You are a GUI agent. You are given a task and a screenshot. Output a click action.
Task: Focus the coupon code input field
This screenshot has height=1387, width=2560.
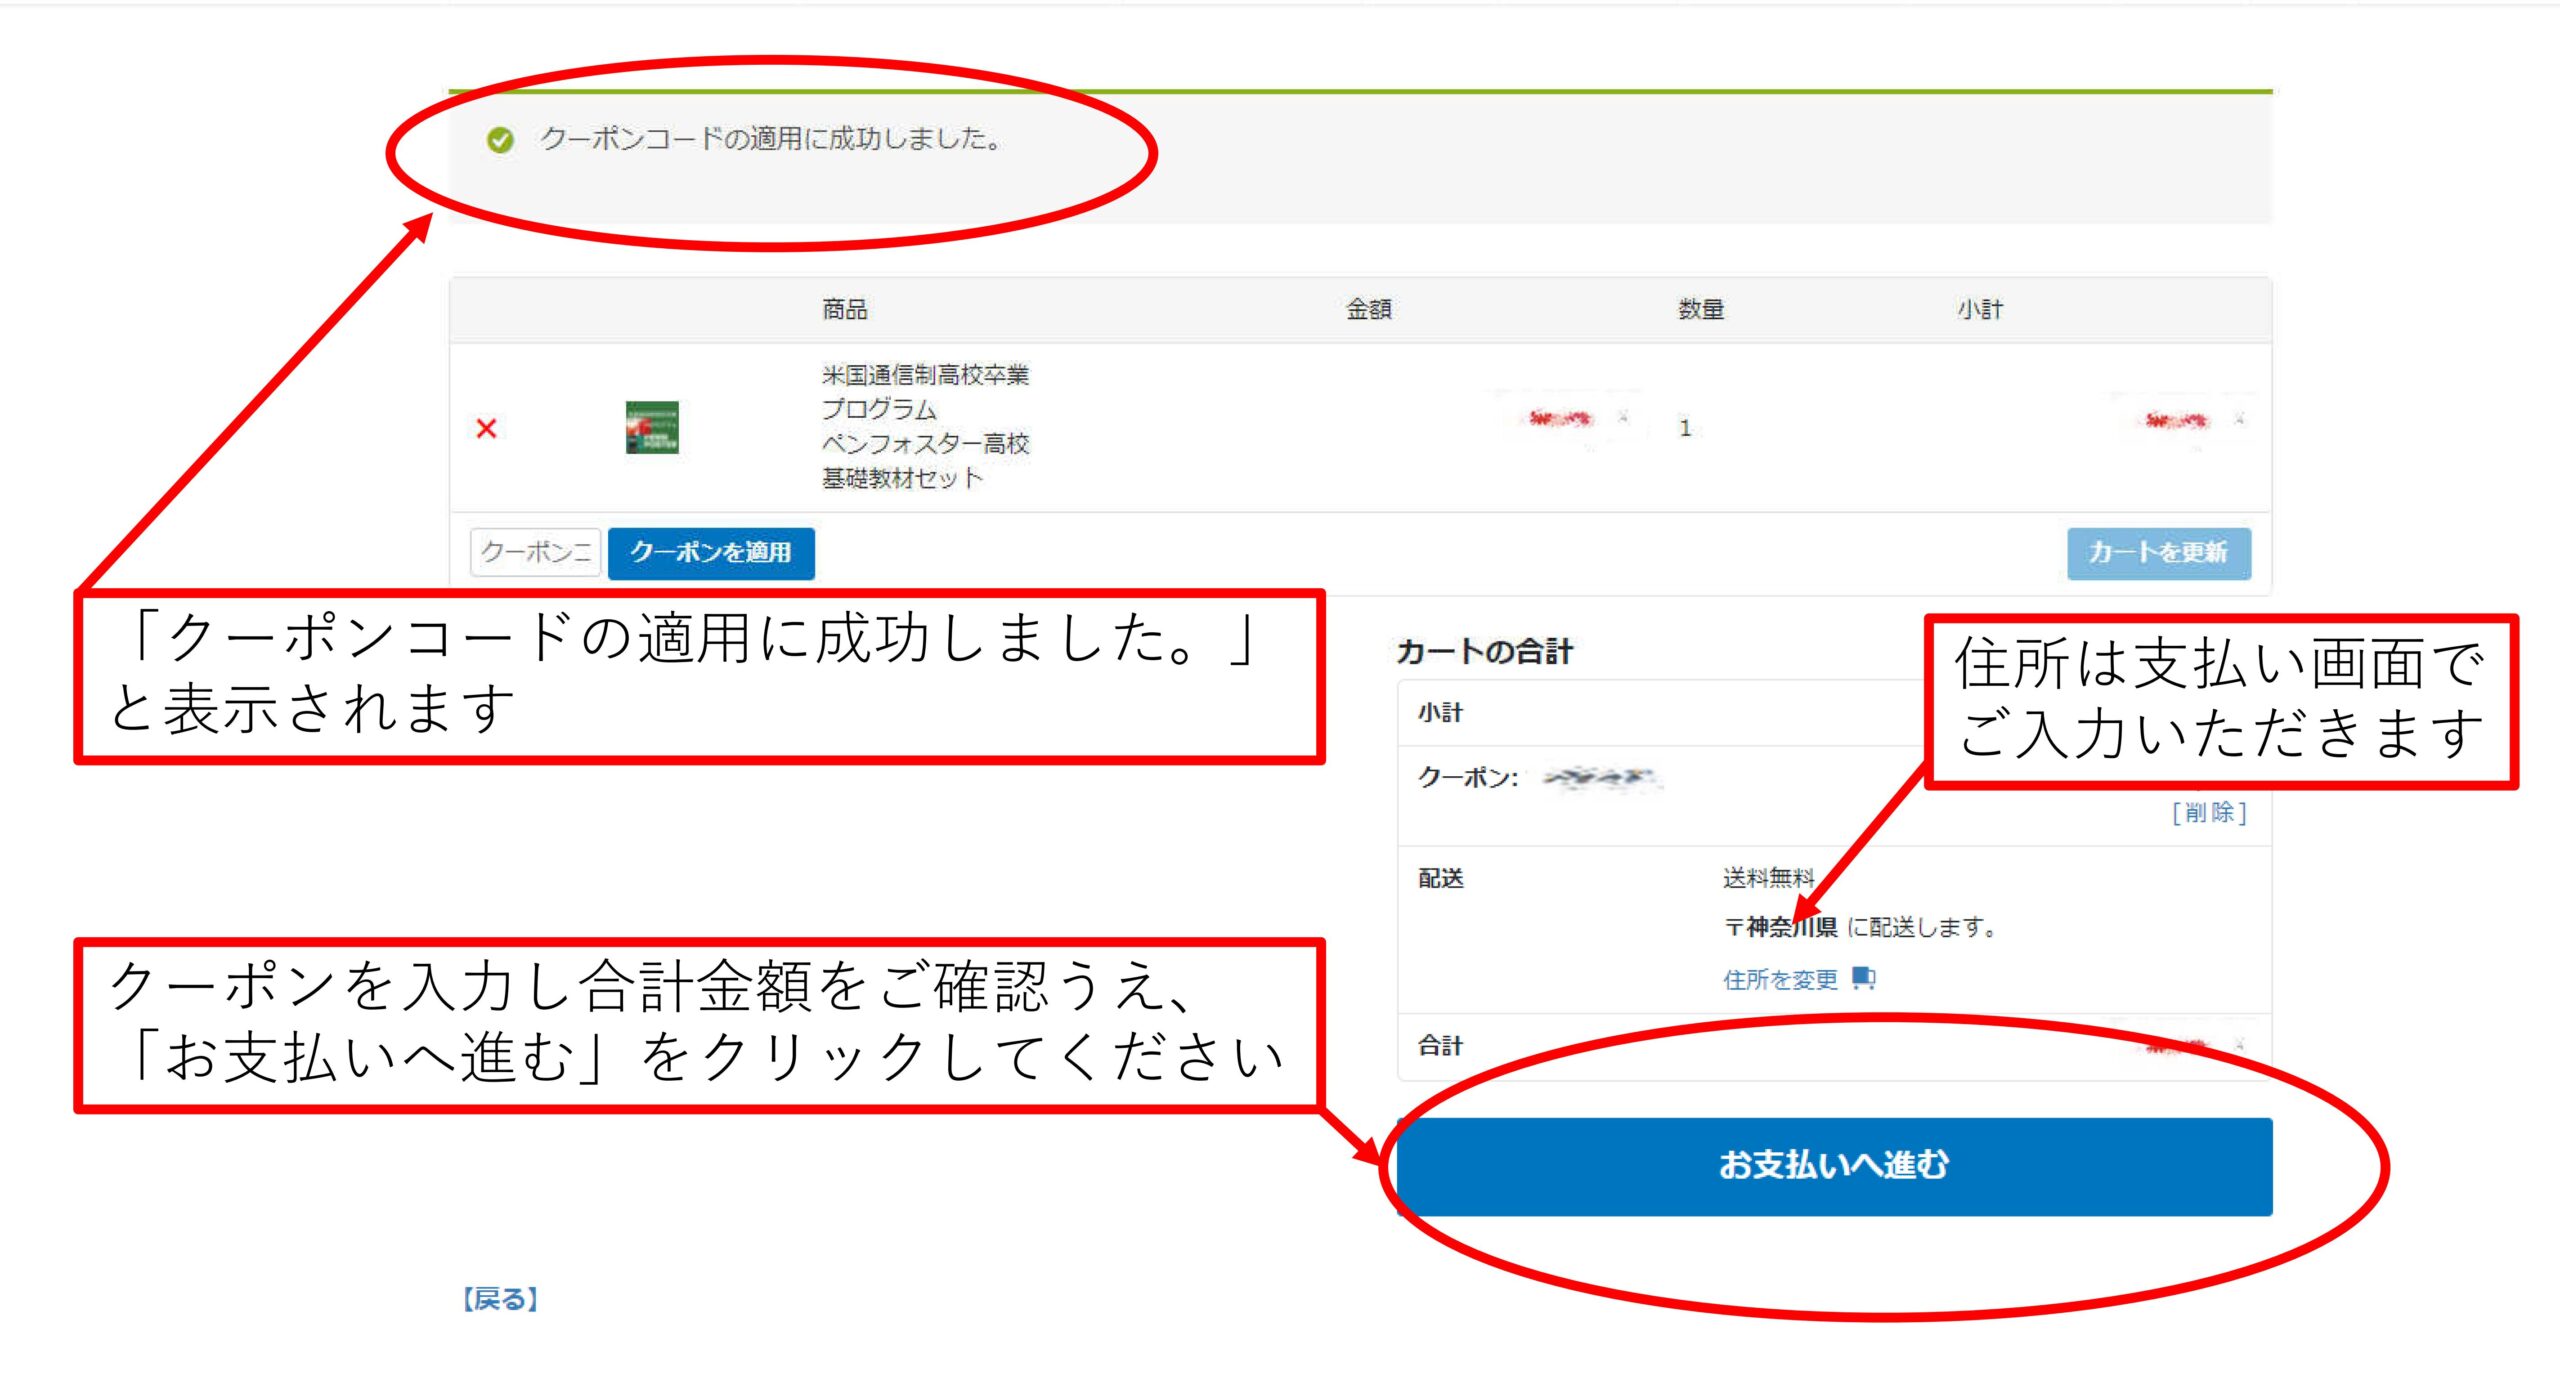pos(535,552)
